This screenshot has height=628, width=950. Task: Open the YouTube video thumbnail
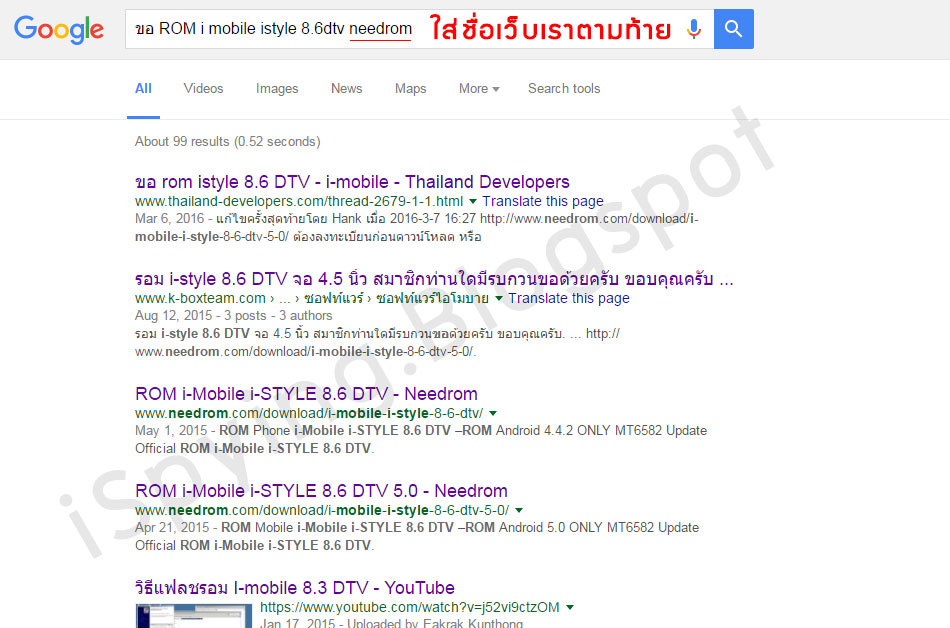(194, 616)
